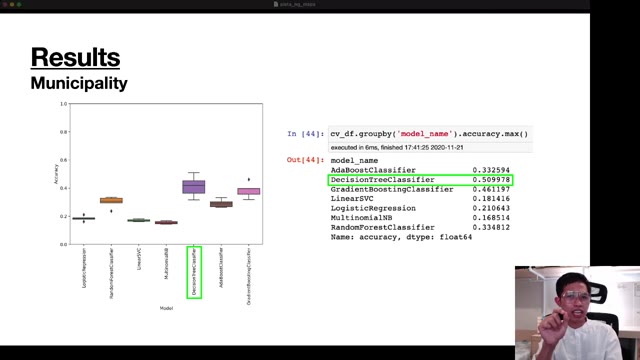Click the RandomForestClassifier x-axis label

click(111, 273)
